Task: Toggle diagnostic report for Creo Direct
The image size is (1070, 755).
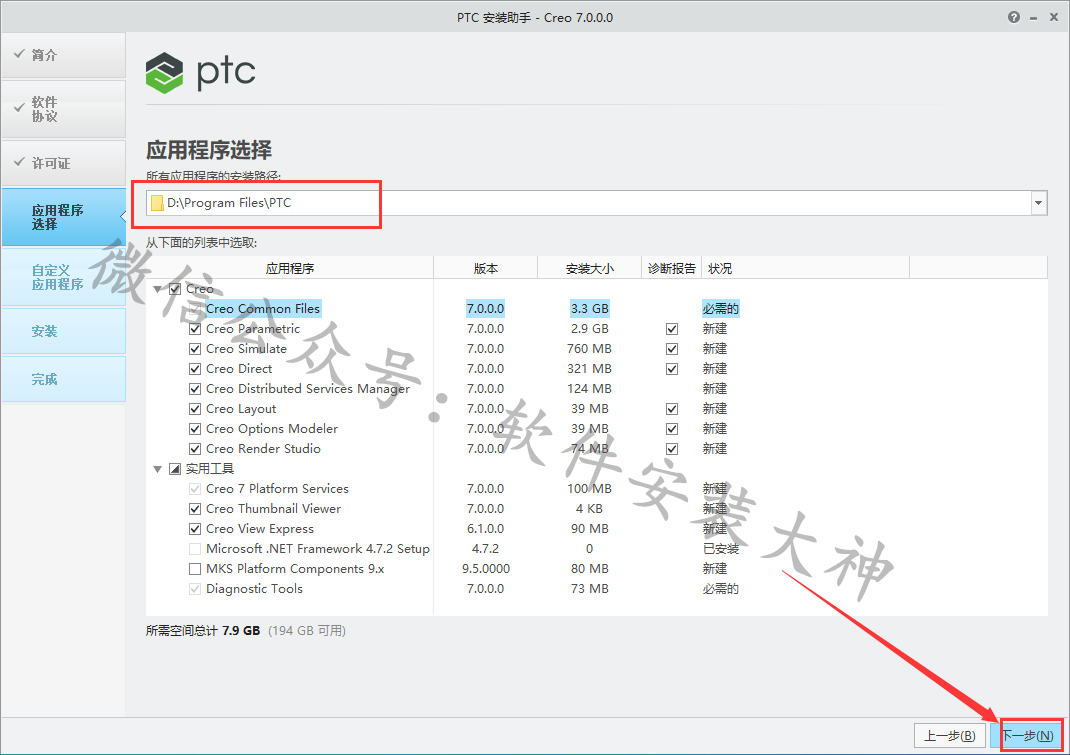Action: [x=672, y=369]
